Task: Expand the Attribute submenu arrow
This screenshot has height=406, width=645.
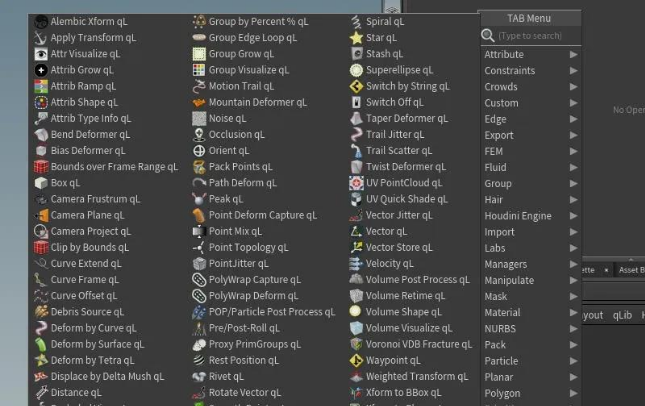Action: pos(573,54)
